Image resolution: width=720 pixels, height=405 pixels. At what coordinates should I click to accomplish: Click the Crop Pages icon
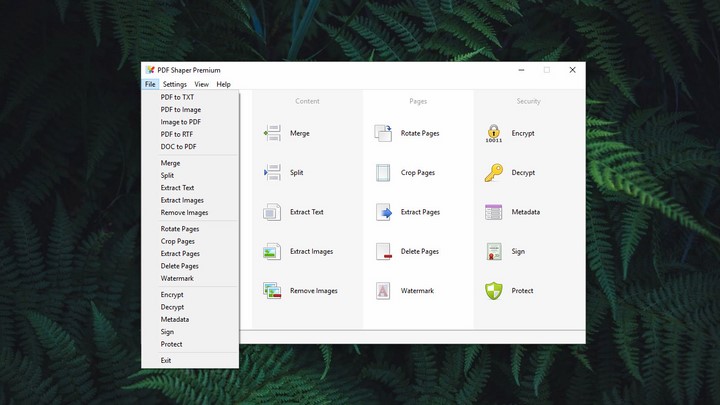point(383,173)
